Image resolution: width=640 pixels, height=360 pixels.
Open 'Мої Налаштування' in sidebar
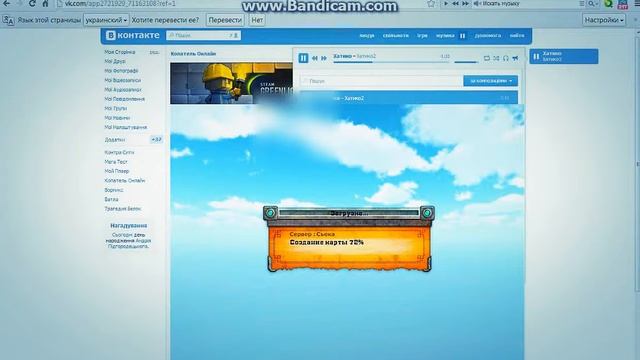126,127
